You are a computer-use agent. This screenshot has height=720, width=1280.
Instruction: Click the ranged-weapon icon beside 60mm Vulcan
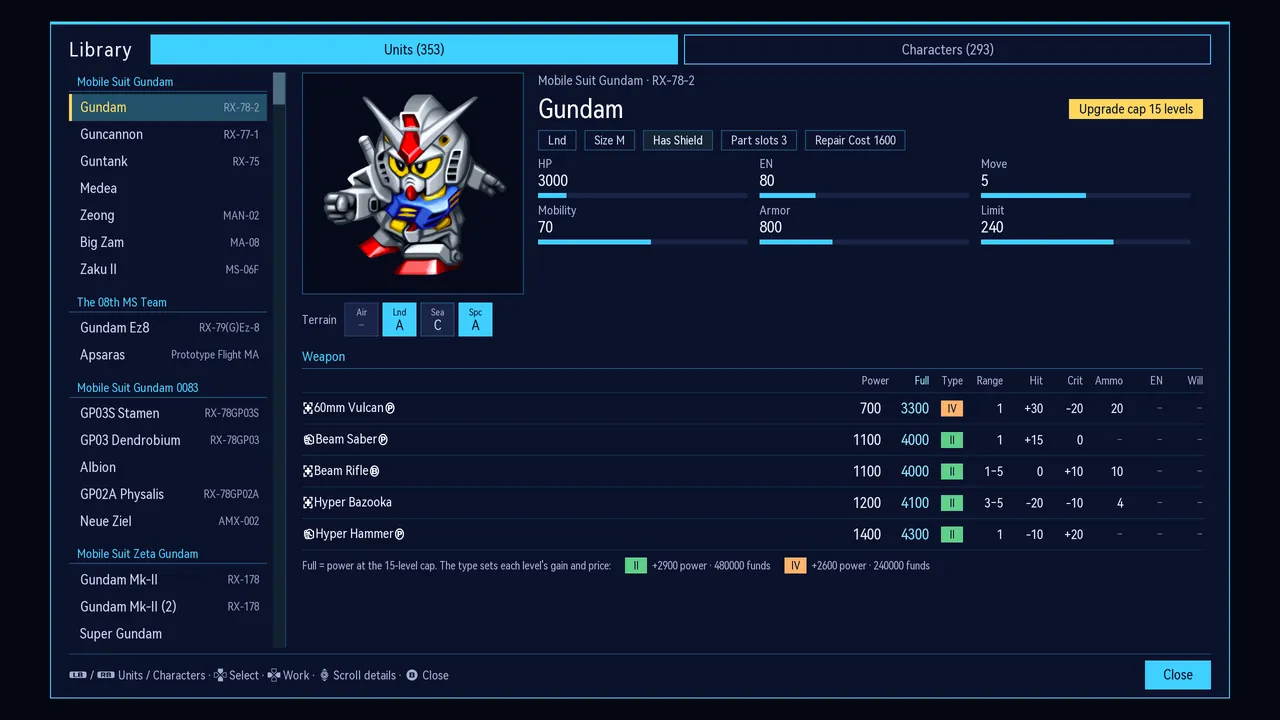pyautogui.click(x=308, y=408)
